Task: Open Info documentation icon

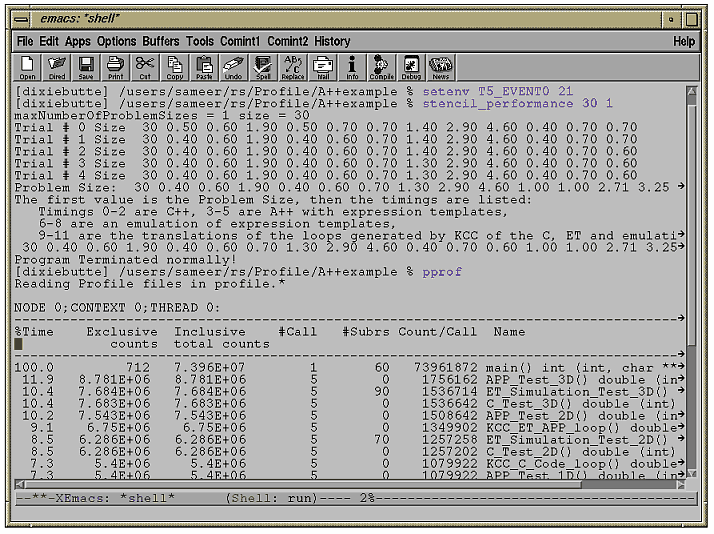Action: point(352,67)
